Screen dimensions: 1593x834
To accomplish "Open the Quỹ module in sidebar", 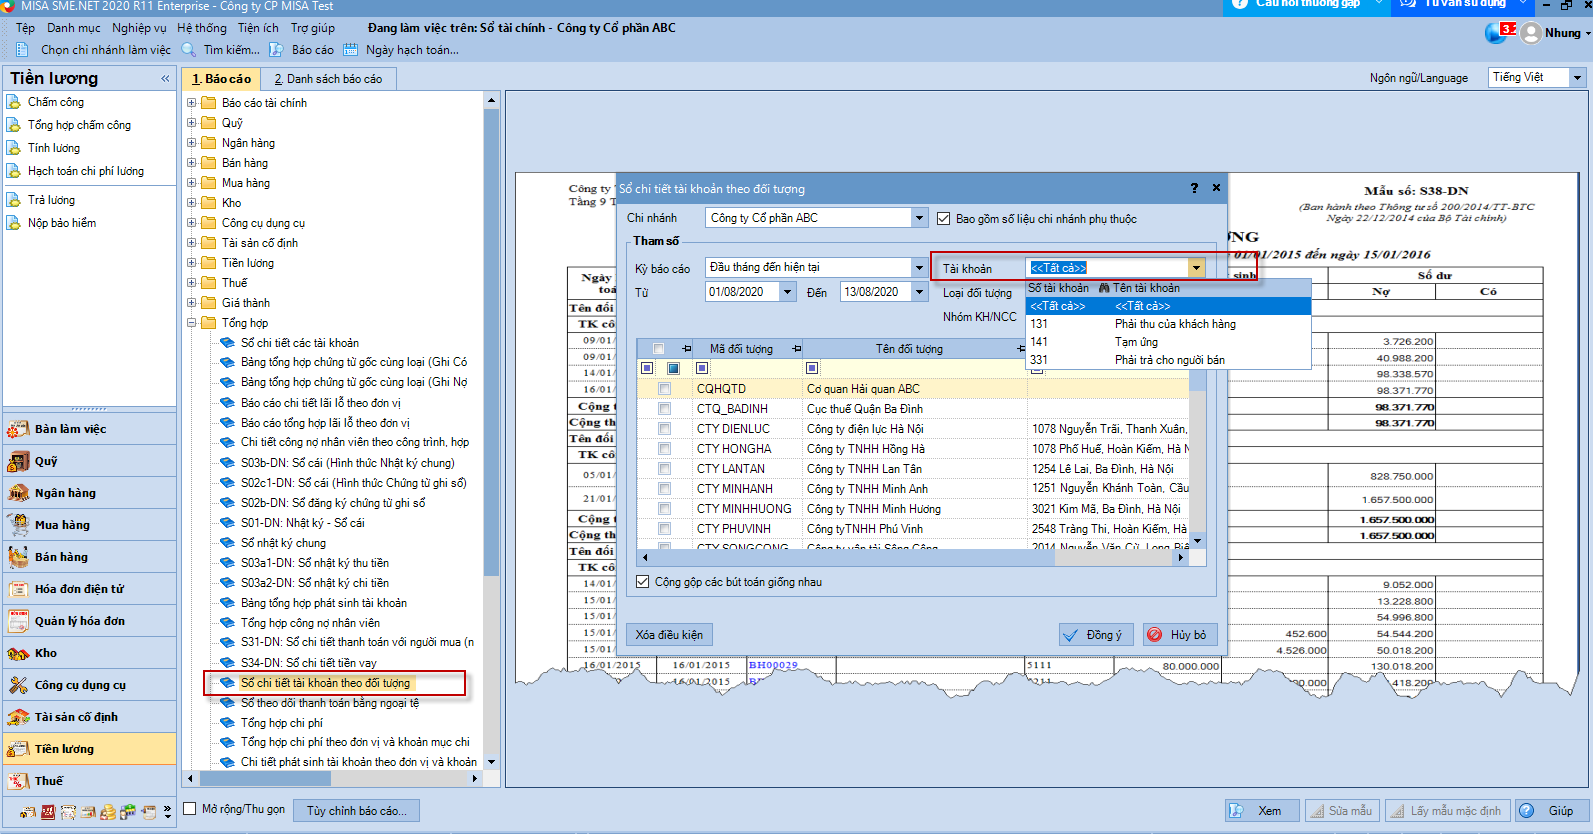I will [x=90, y=461].
